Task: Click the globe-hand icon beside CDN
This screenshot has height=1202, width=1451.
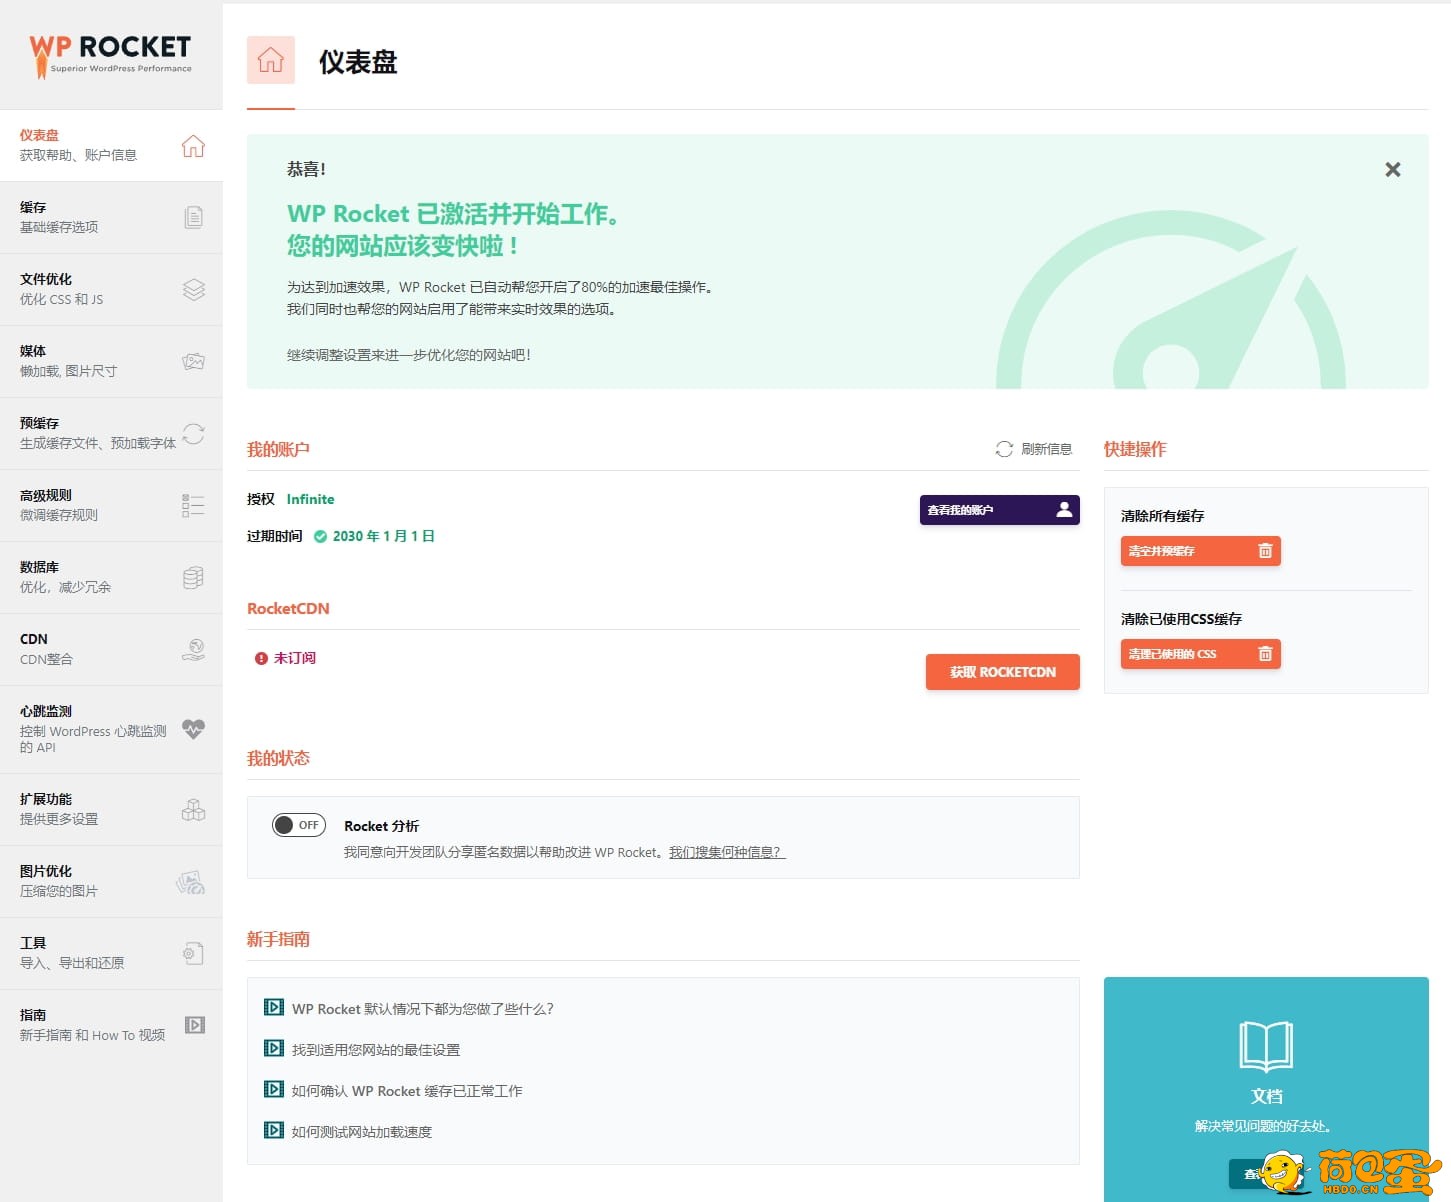Action: 194,649
